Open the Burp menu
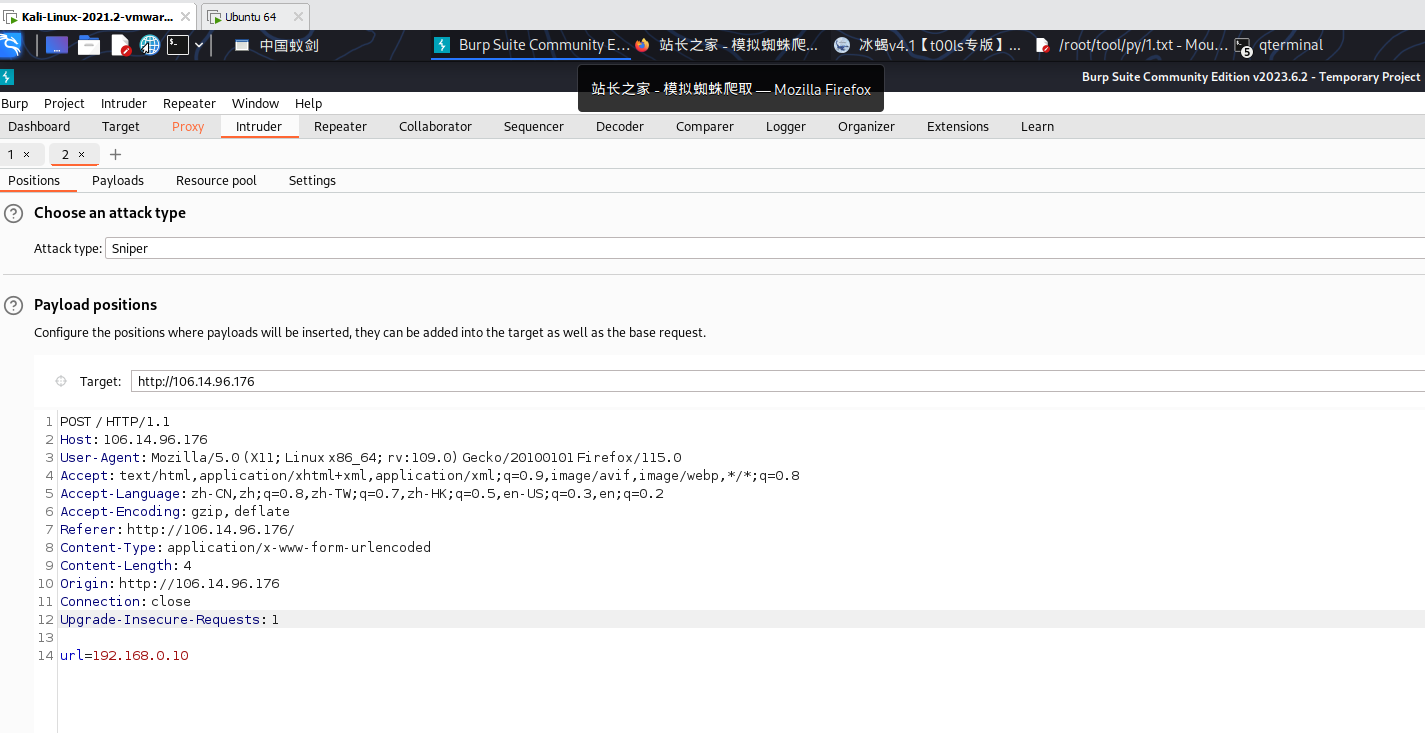Image resolution: width=1425 pixels, height=733 pixels. [x=15, y=103]
